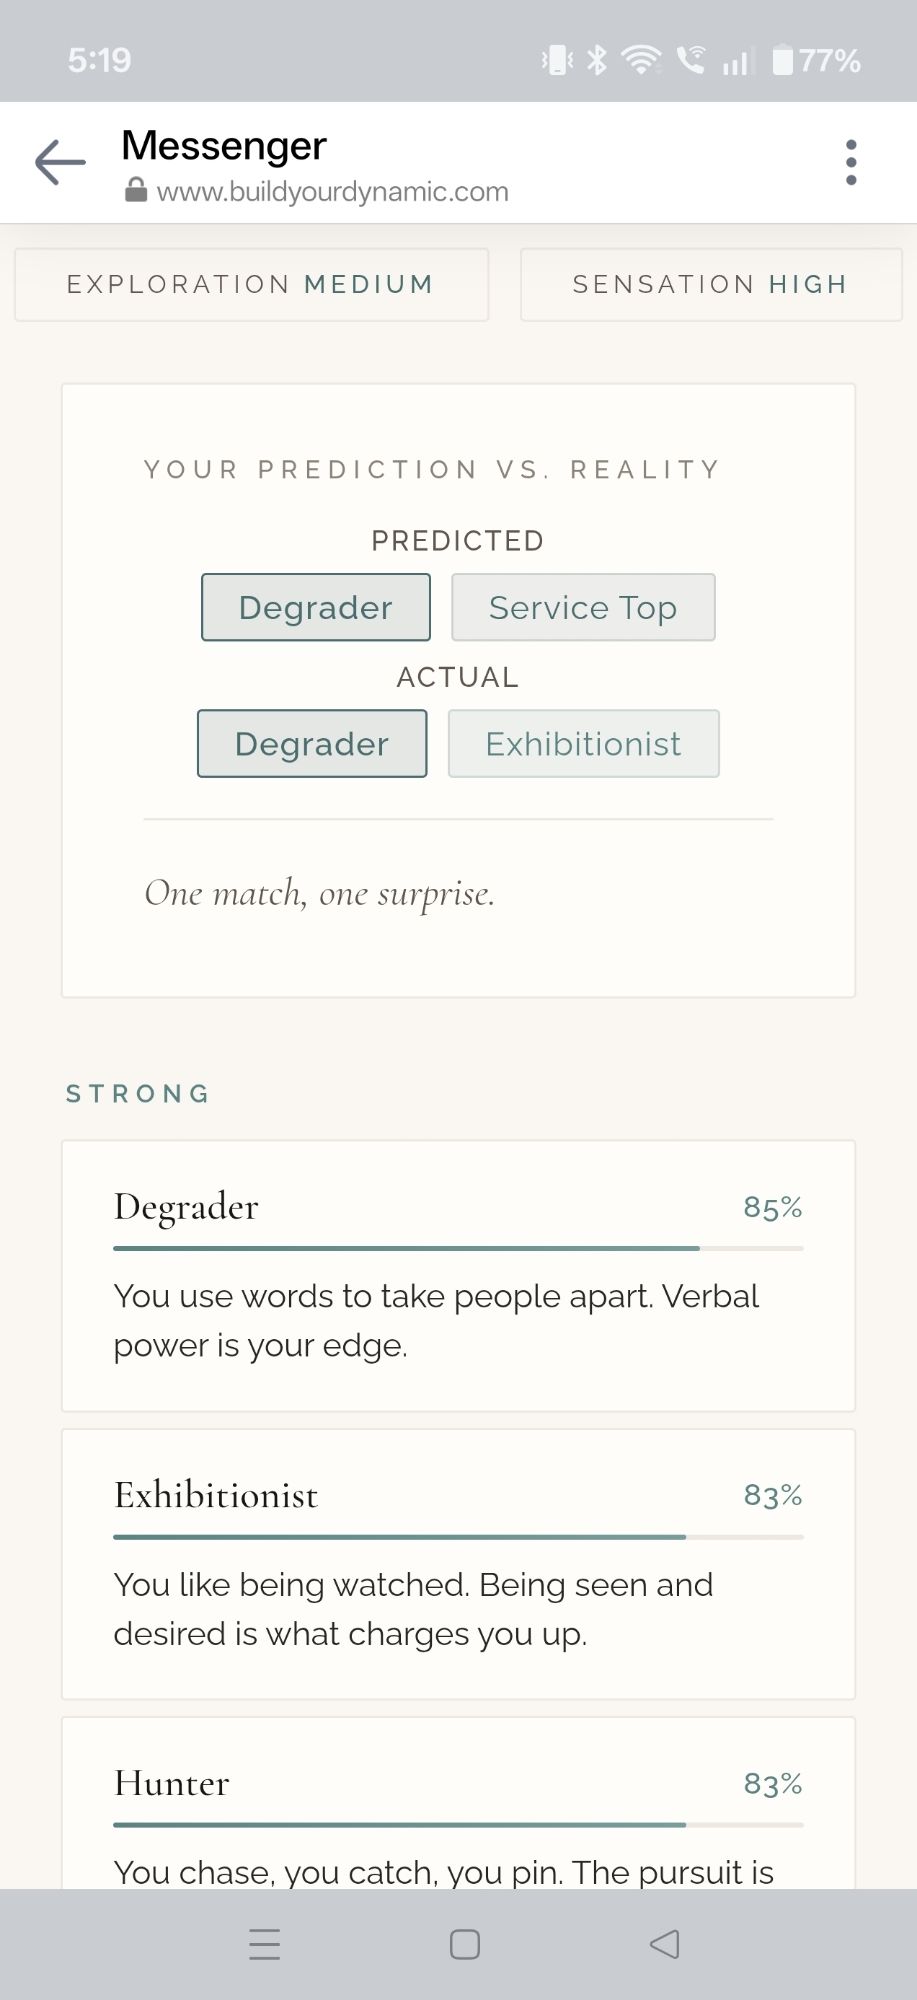Screen dimensions: 917x2000
Task: Tap the actual Degrader chip
Action: click(312, 744)
